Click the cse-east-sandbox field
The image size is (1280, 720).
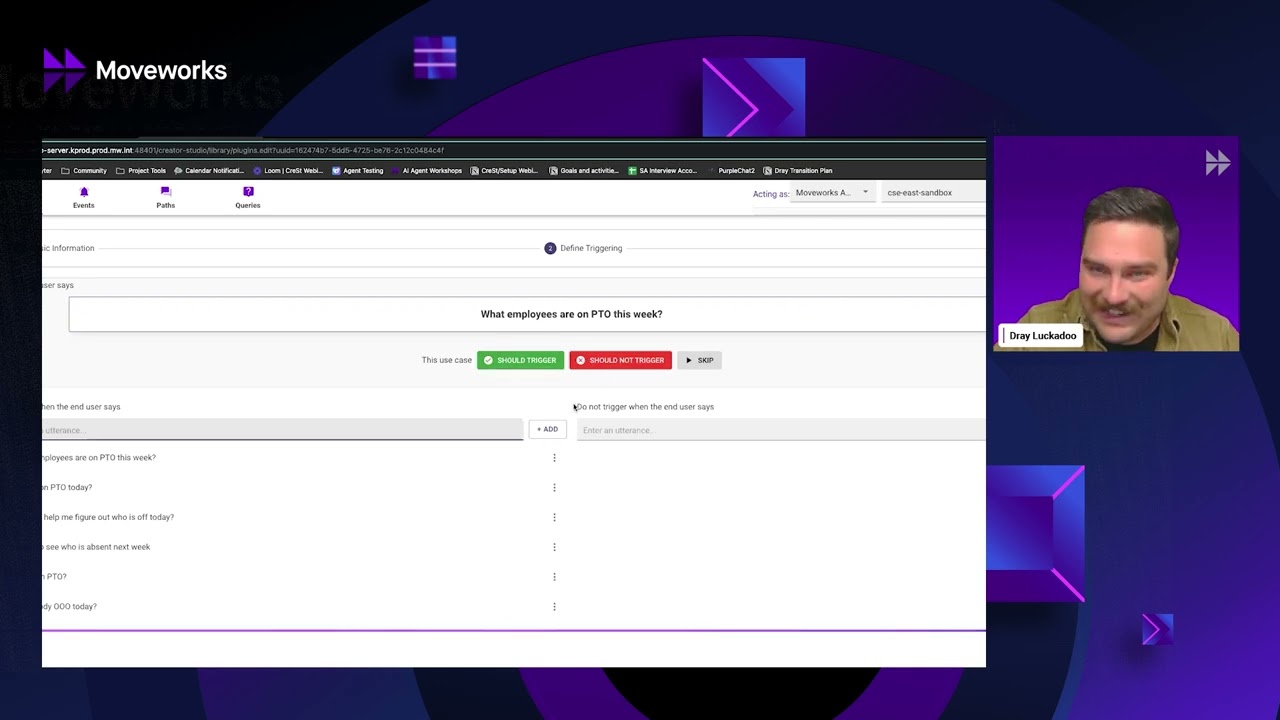tap(934, 193)
